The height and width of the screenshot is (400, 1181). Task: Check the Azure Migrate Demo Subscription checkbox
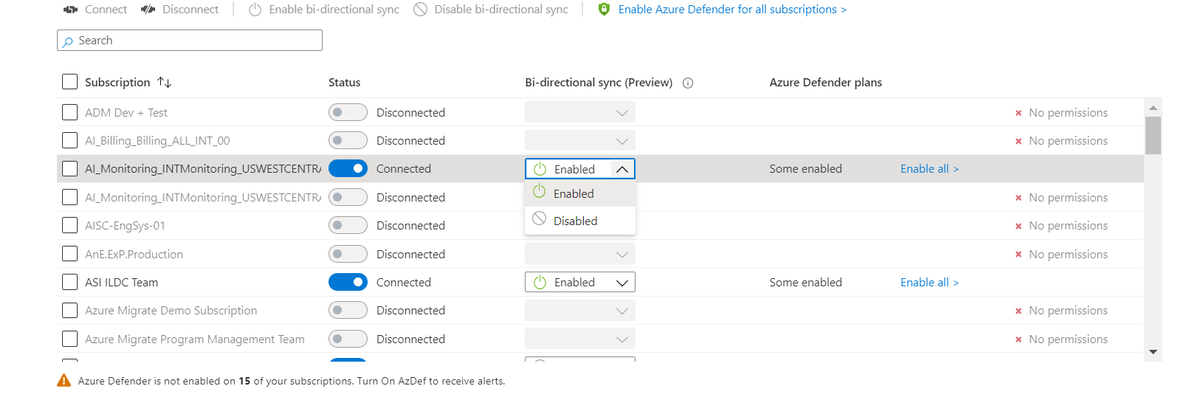(69, 310)
